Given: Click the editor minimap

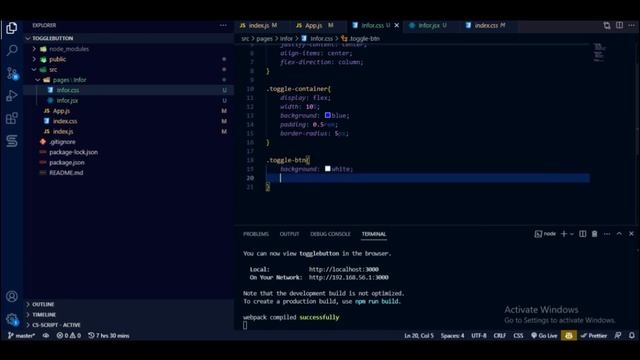Looking at the screenshot, I should (599, 52).
